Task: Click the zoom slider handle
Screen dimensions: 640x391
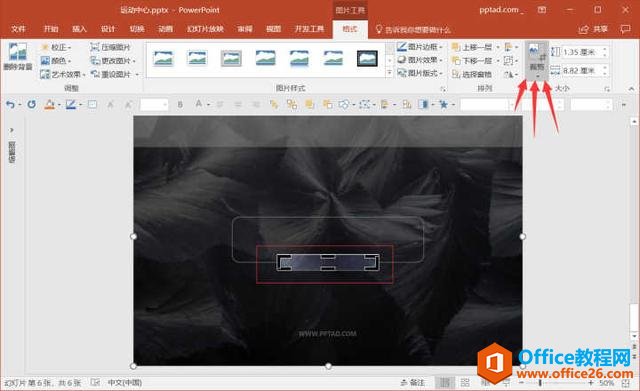Action: 540,382
